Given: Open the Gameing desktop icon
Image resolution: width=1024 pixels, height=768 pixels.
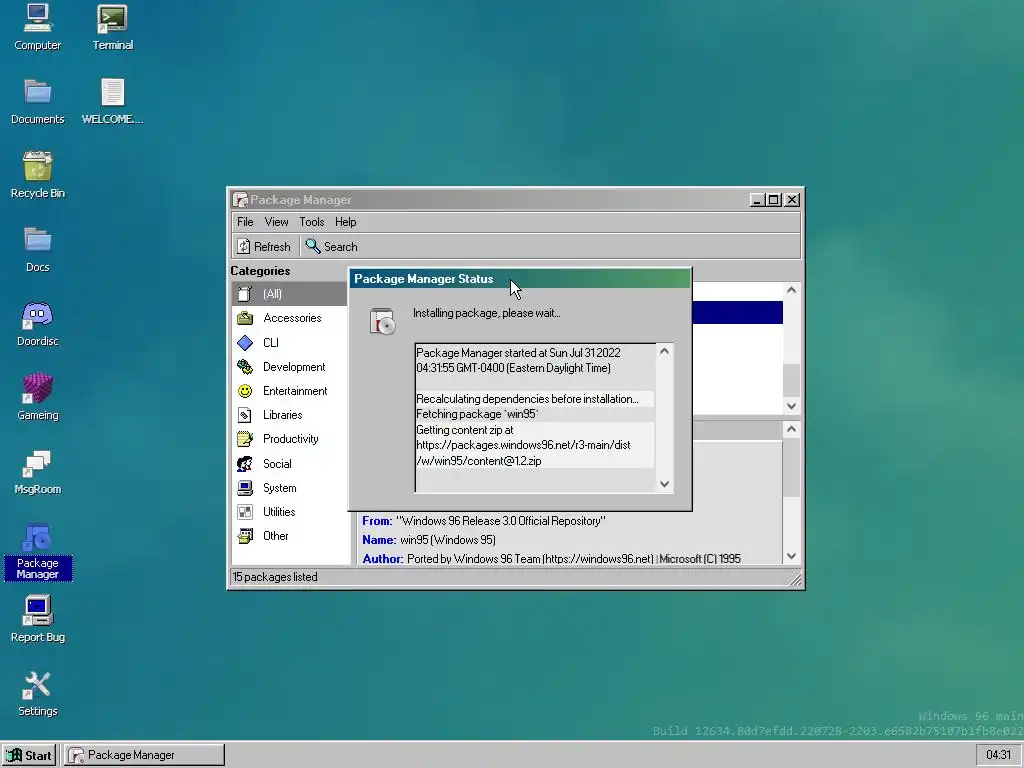Looking at the screenshot, I should point(37,397).
